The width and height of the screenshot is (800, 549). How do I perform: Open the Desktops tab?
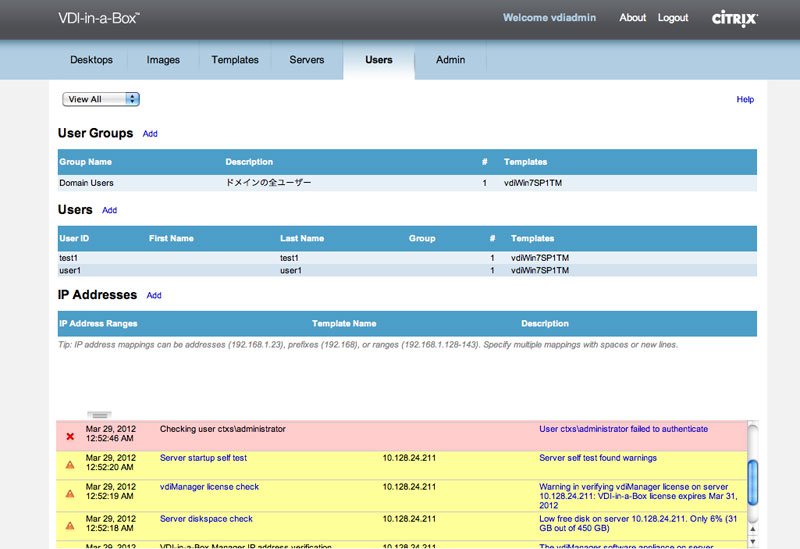[91, 60]
